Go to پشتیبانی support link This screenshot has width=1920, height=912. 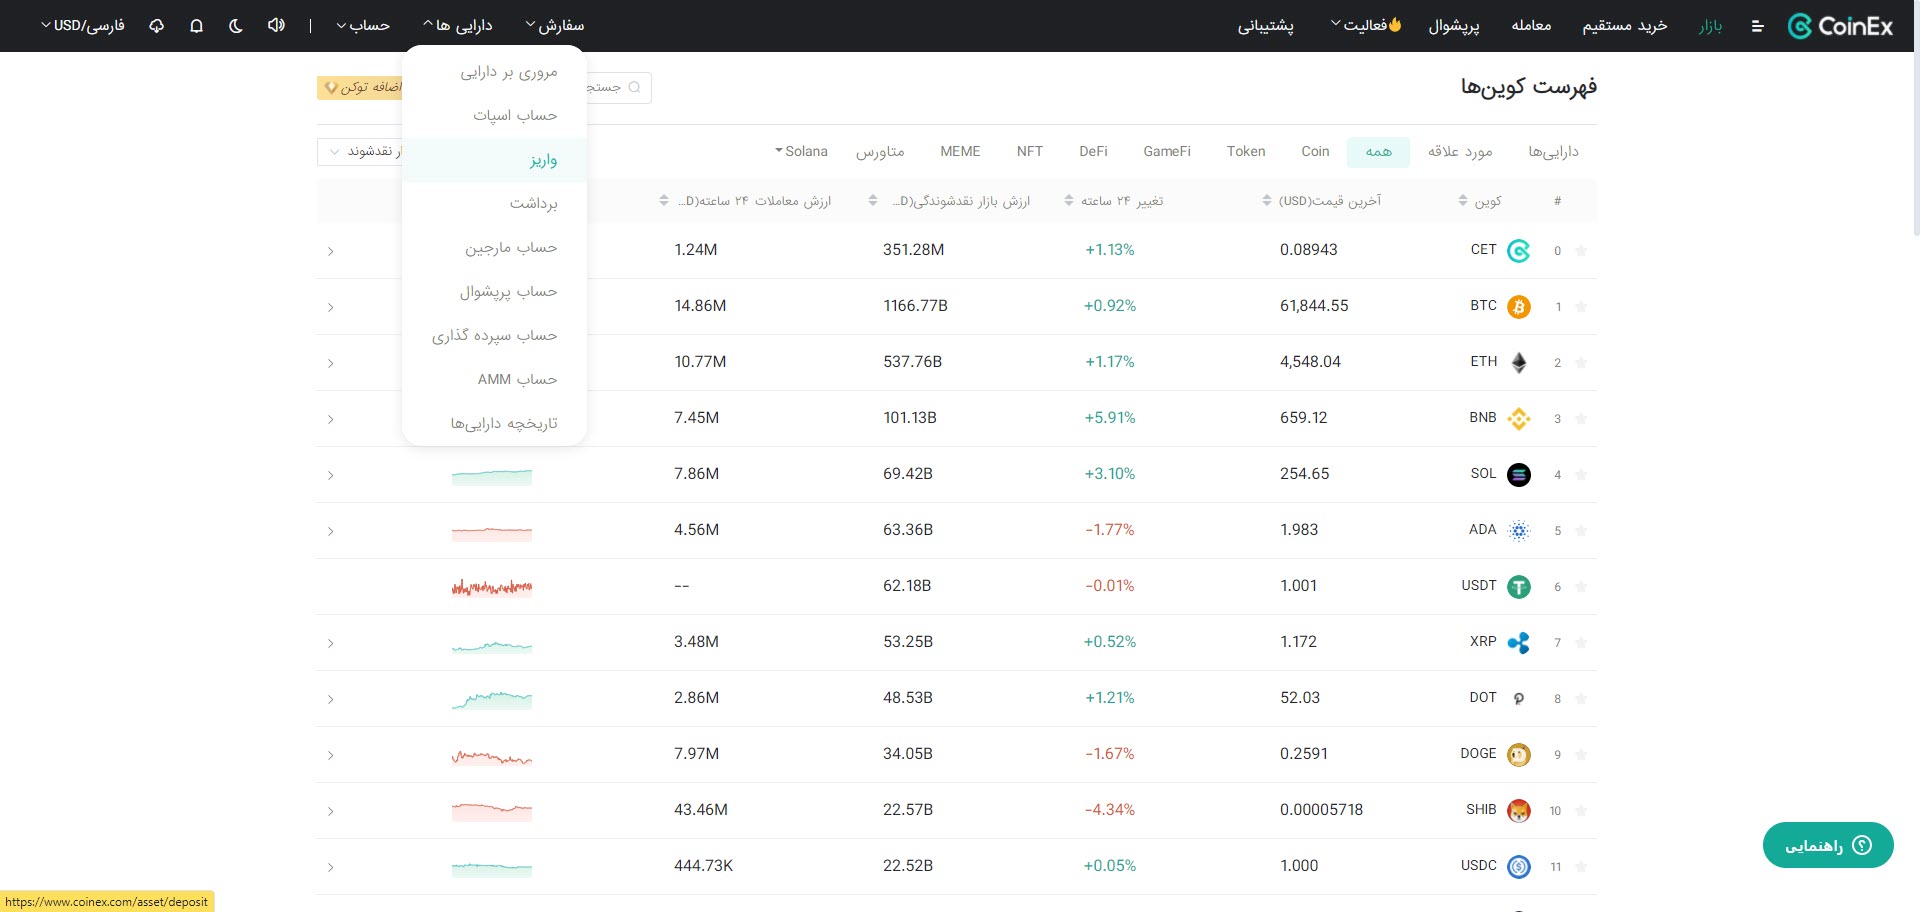click(1266, 25)
